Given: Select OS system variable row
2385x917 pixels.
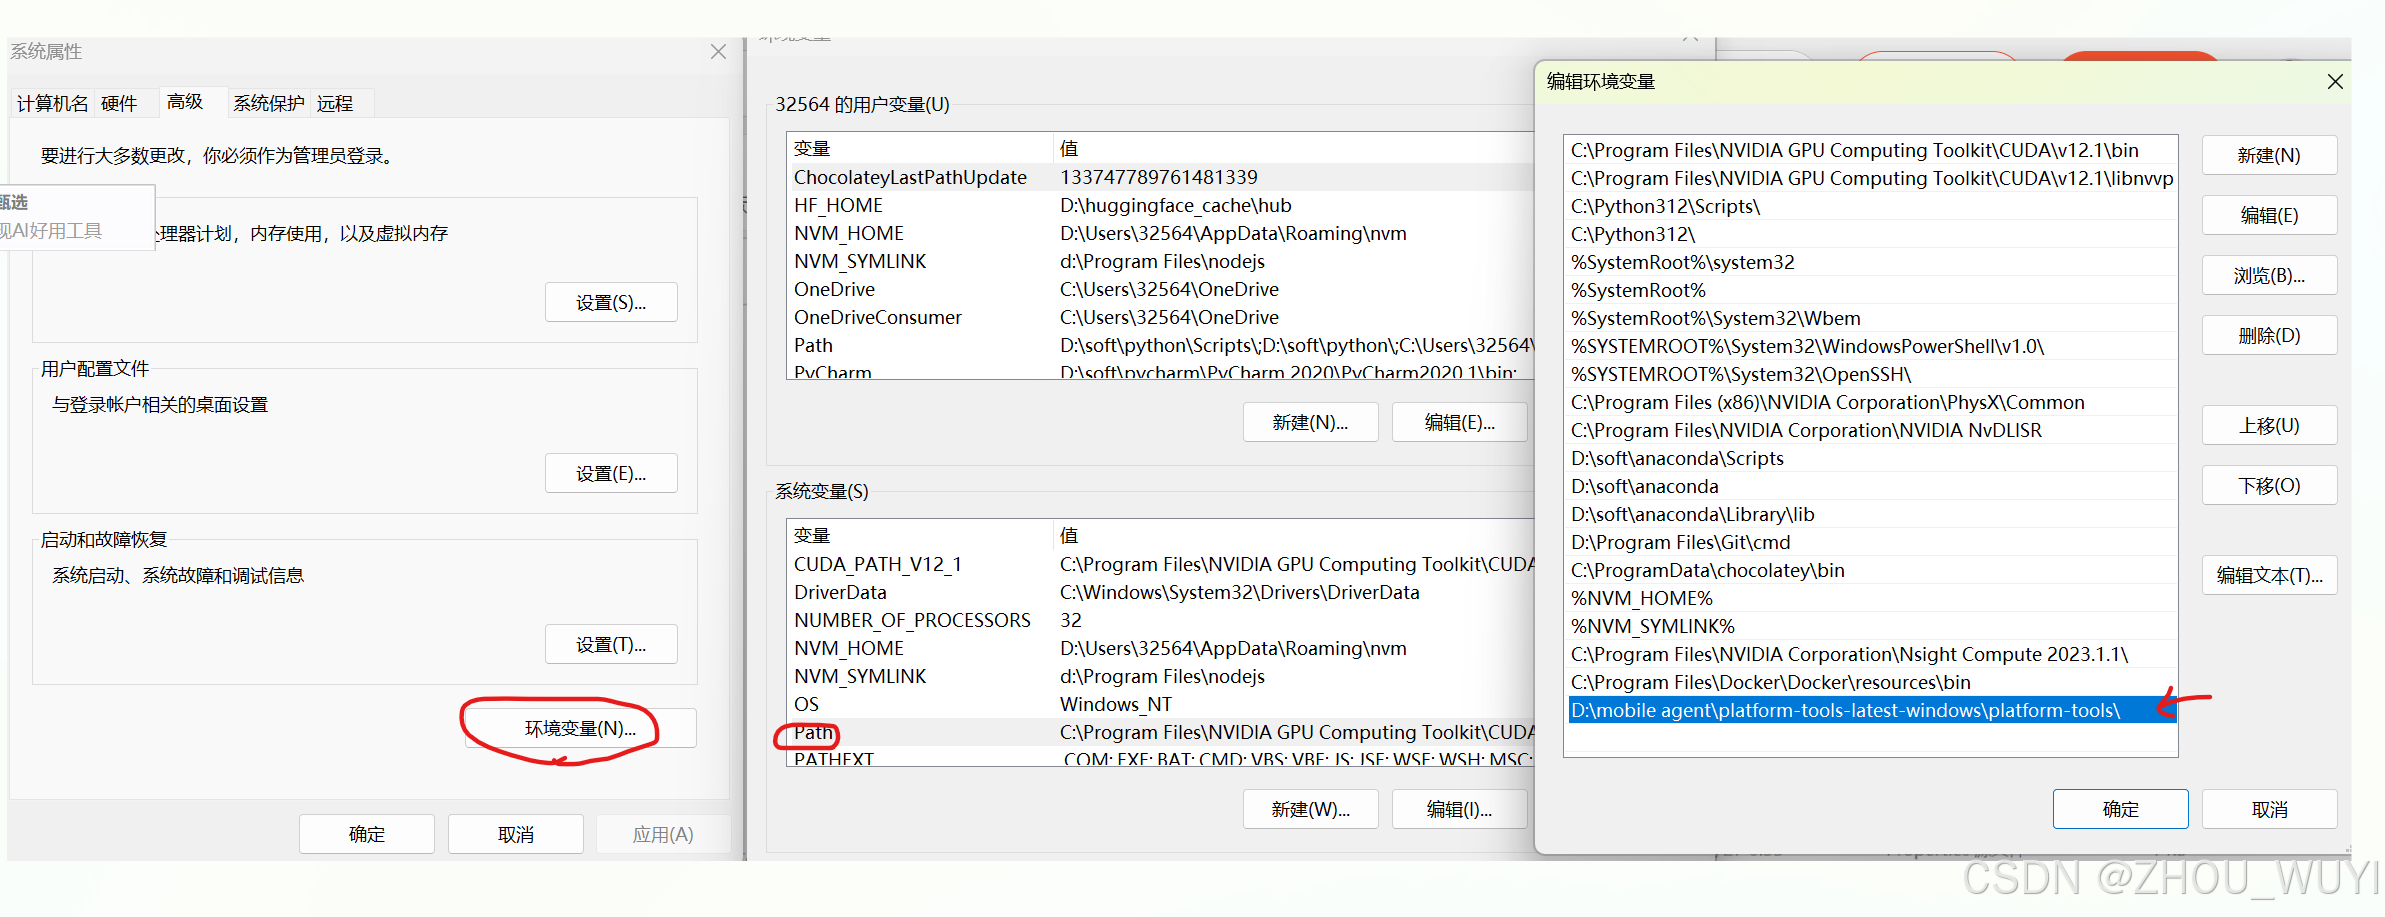Looking at the screenshot, I should [1160, 704].
